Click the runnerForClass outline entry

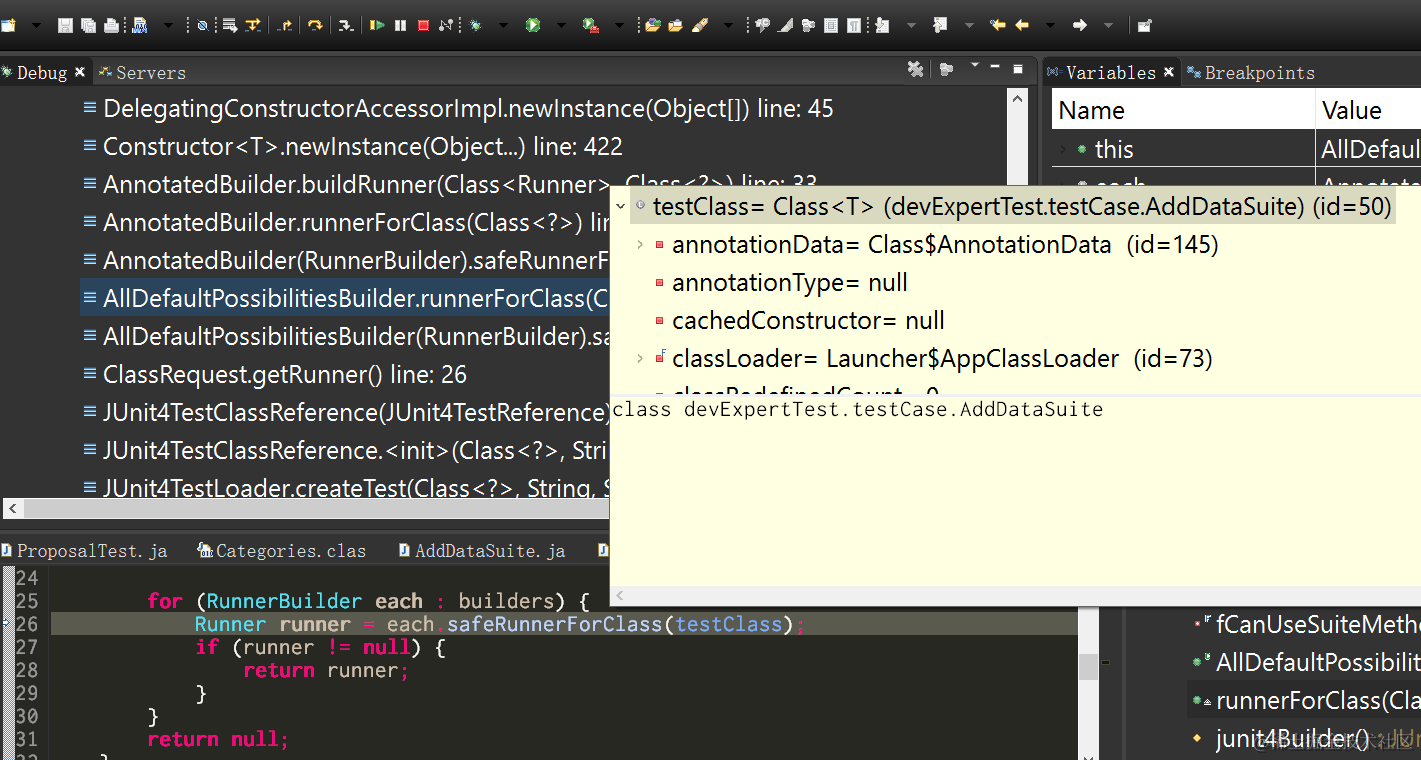pyautogui.click(x=1306, y=701)
